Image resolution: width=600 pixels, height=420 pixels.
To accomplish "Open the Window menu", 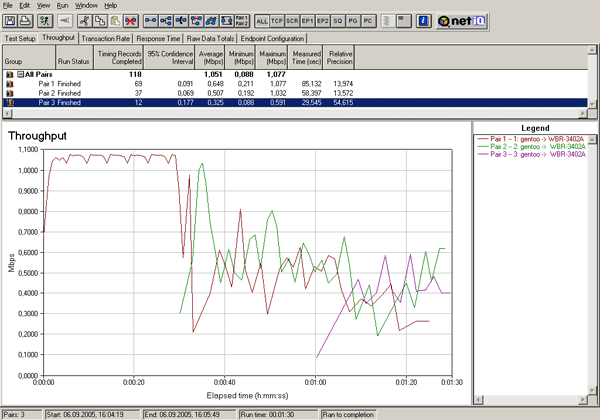I will tap(86, 5).
